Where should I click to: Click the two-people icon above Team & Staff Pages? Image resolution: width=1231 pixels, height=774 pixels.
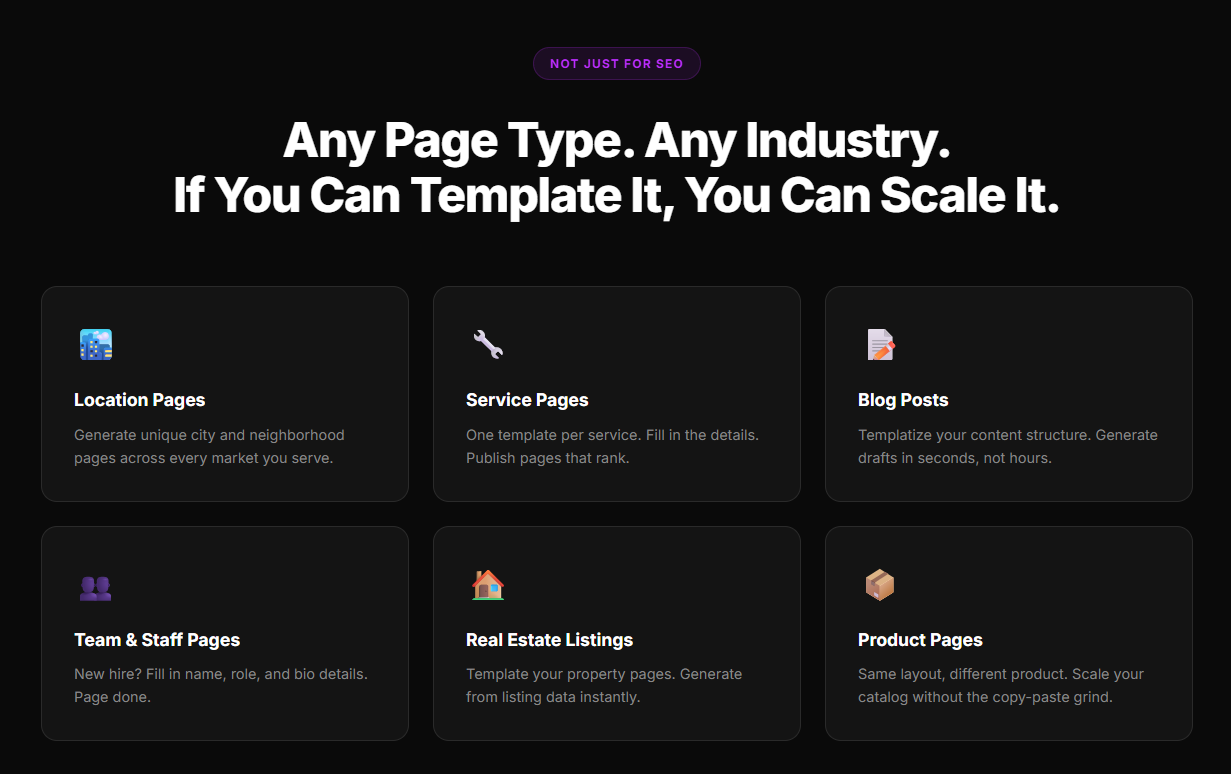click(96, 587)
